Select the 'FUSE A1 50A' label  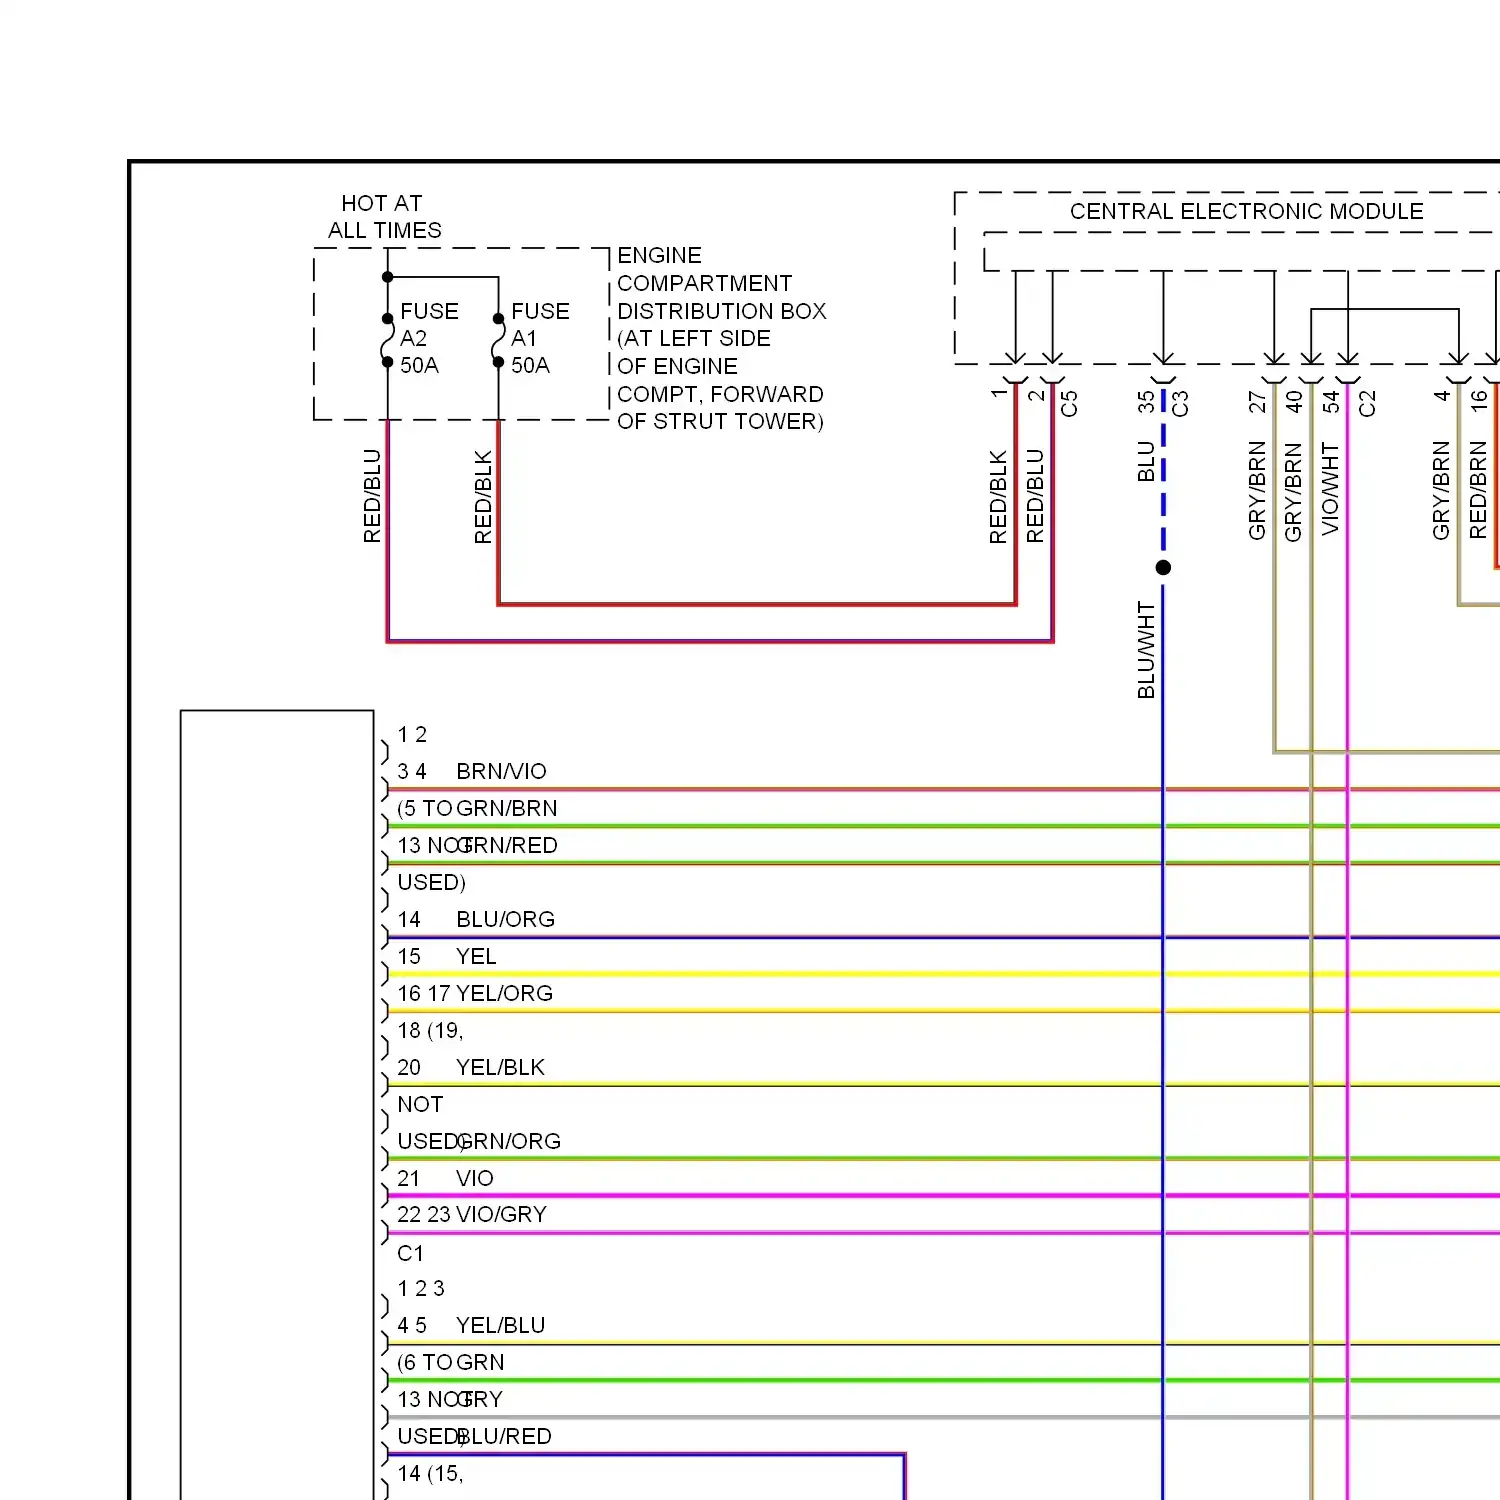(x=540, y=338)
